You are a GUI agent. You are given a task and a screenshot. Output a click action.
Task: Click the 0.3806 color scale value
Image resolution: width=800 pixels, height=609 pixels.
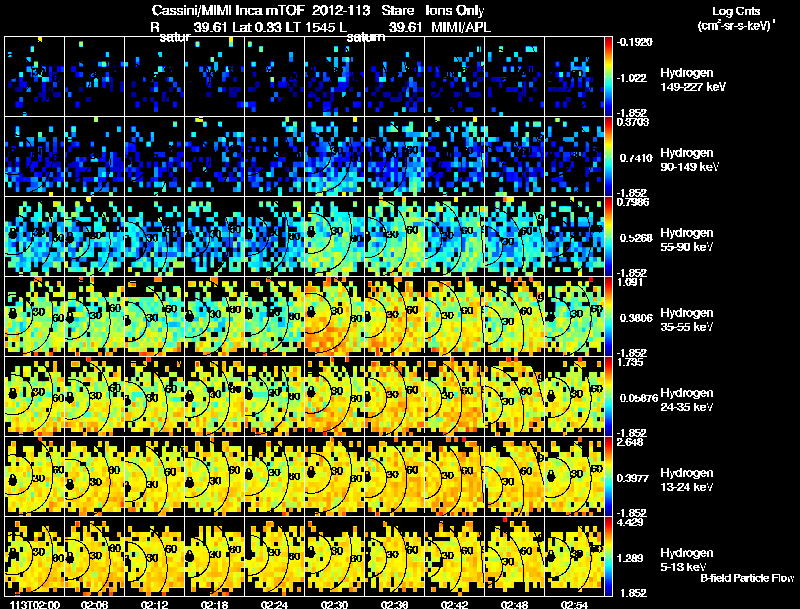pos(636,318)
